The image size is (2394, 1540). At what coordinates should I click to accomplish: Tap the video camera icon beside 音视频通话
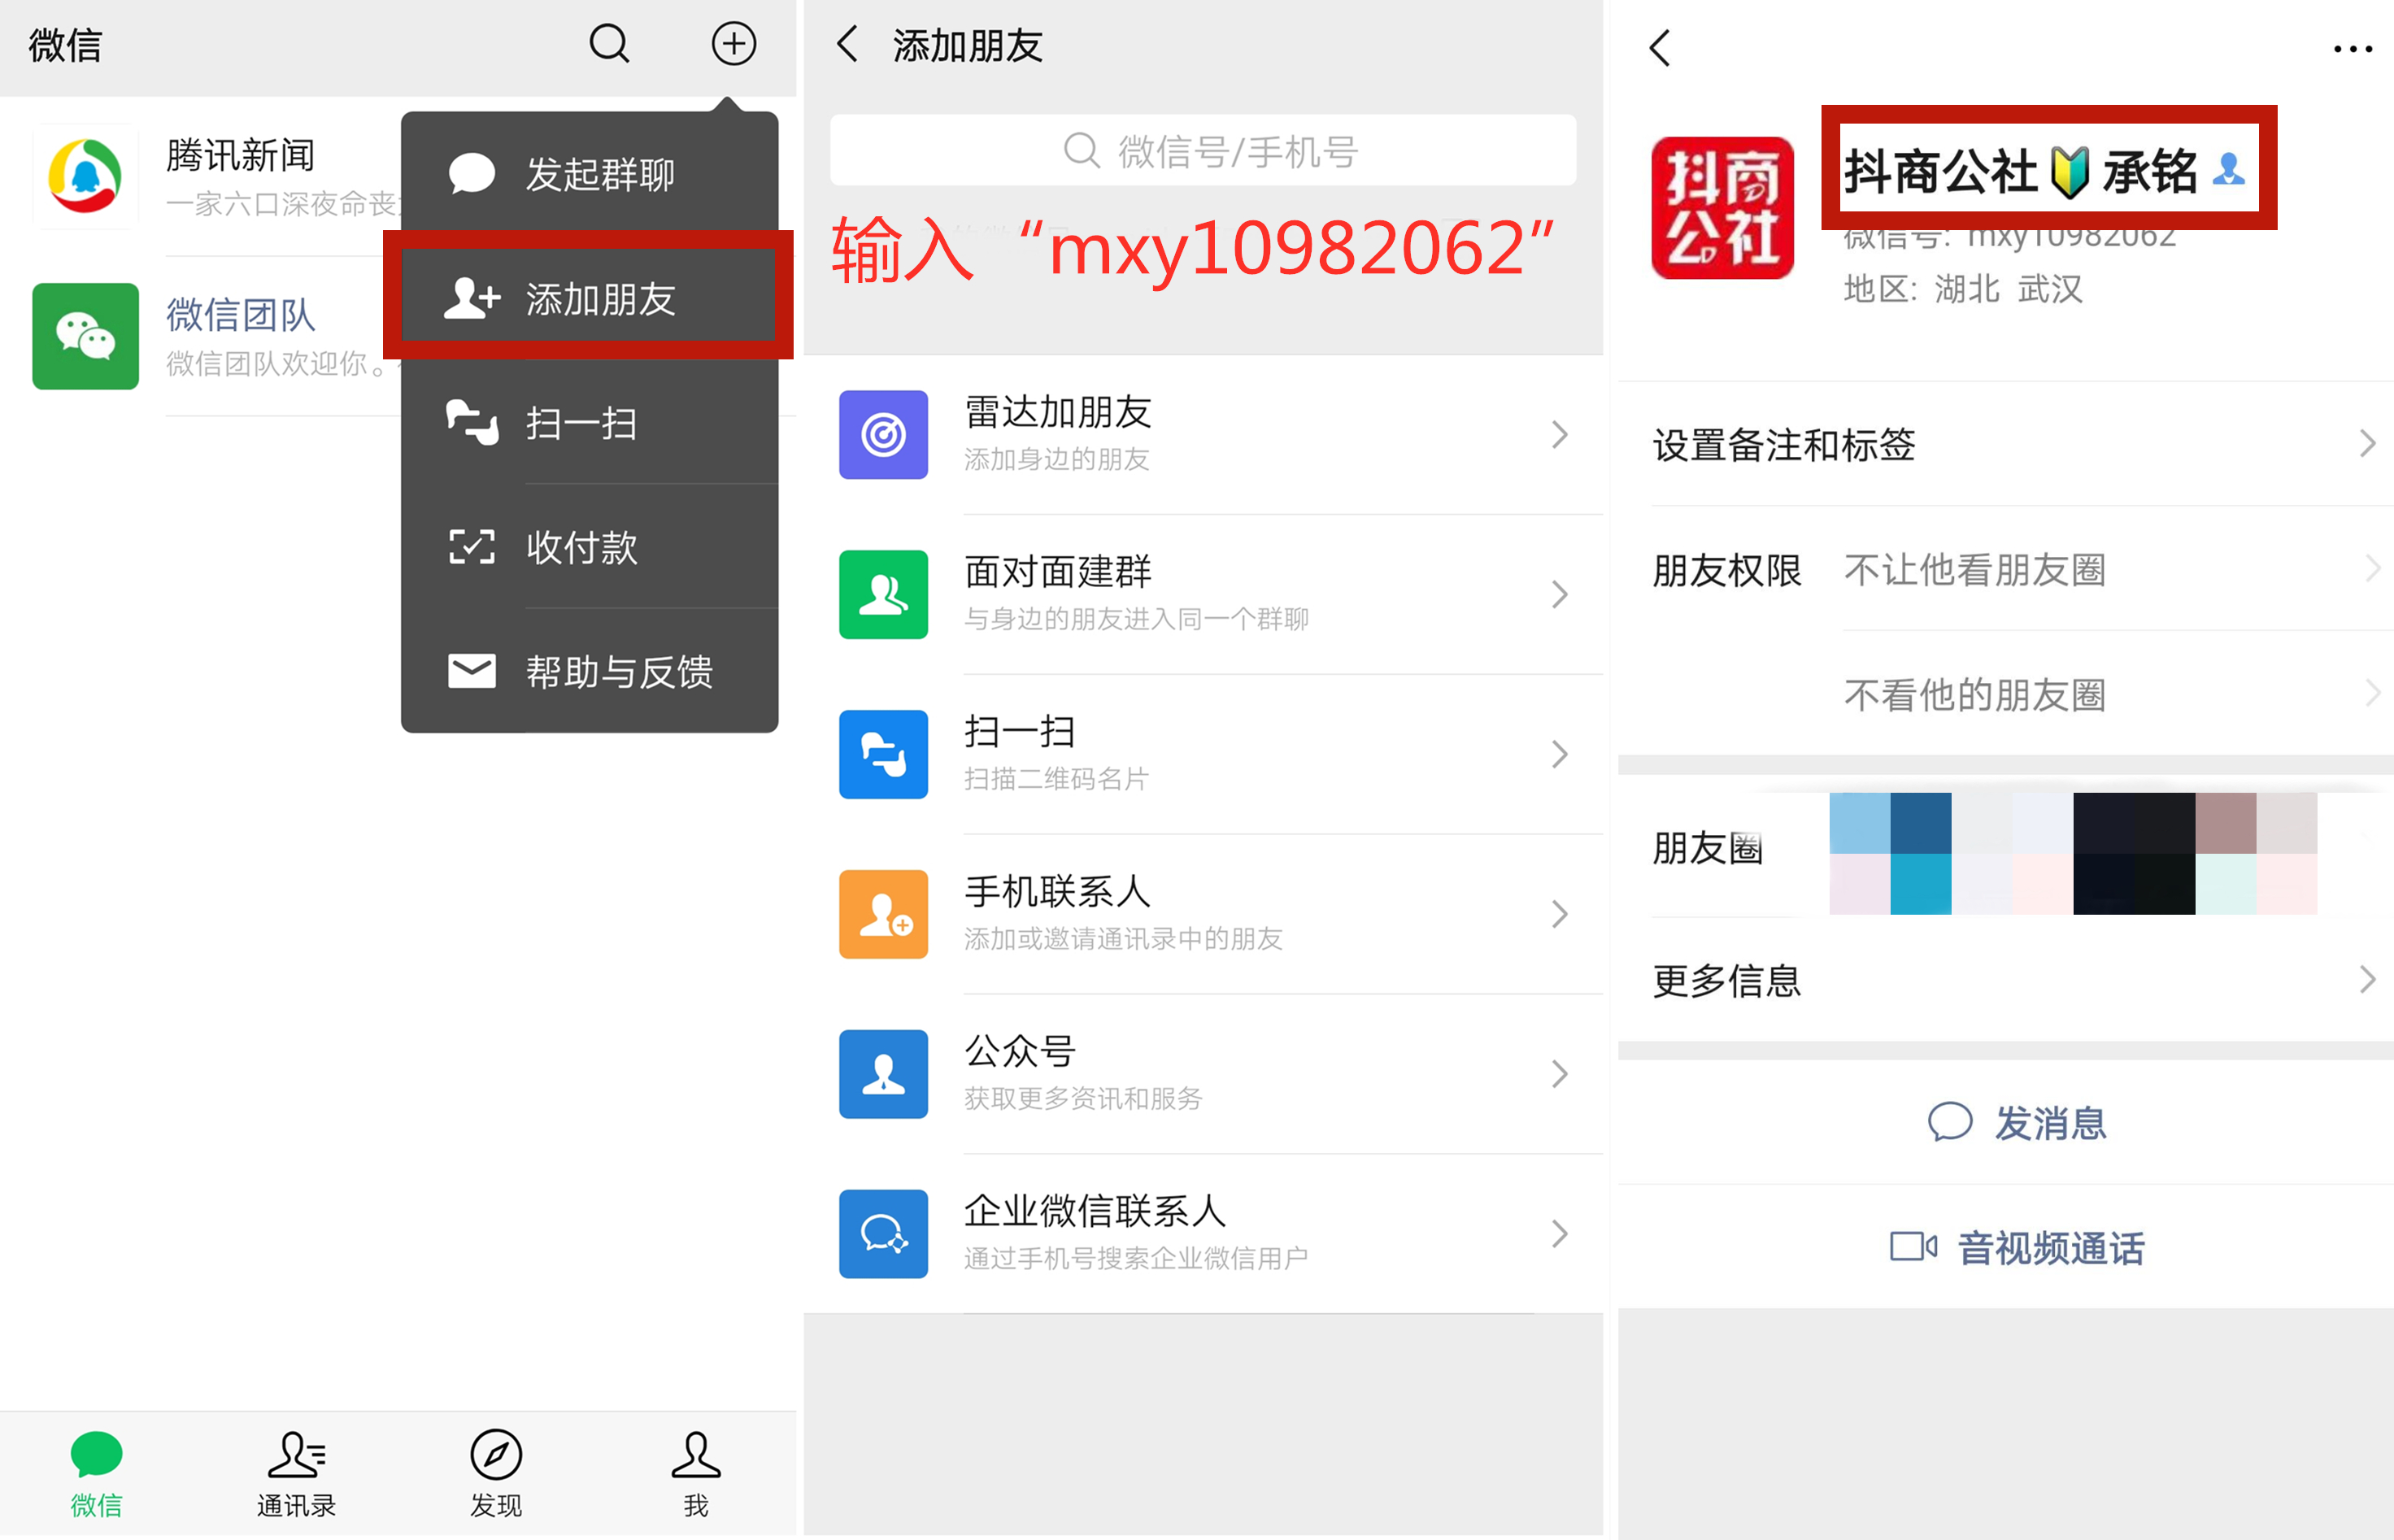tap(1913, 1247)
